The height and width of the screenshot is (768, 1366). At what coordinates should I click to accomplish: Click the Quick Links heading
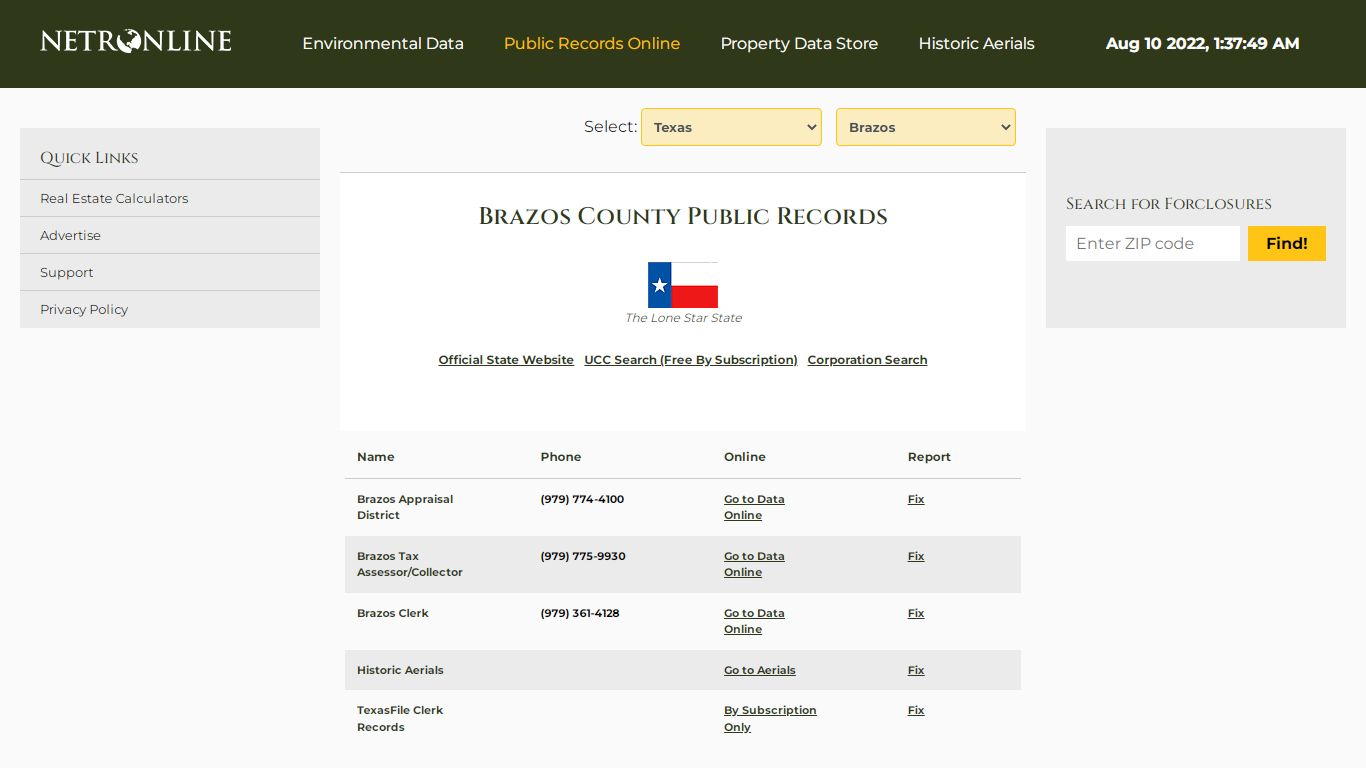coord(89,158)
